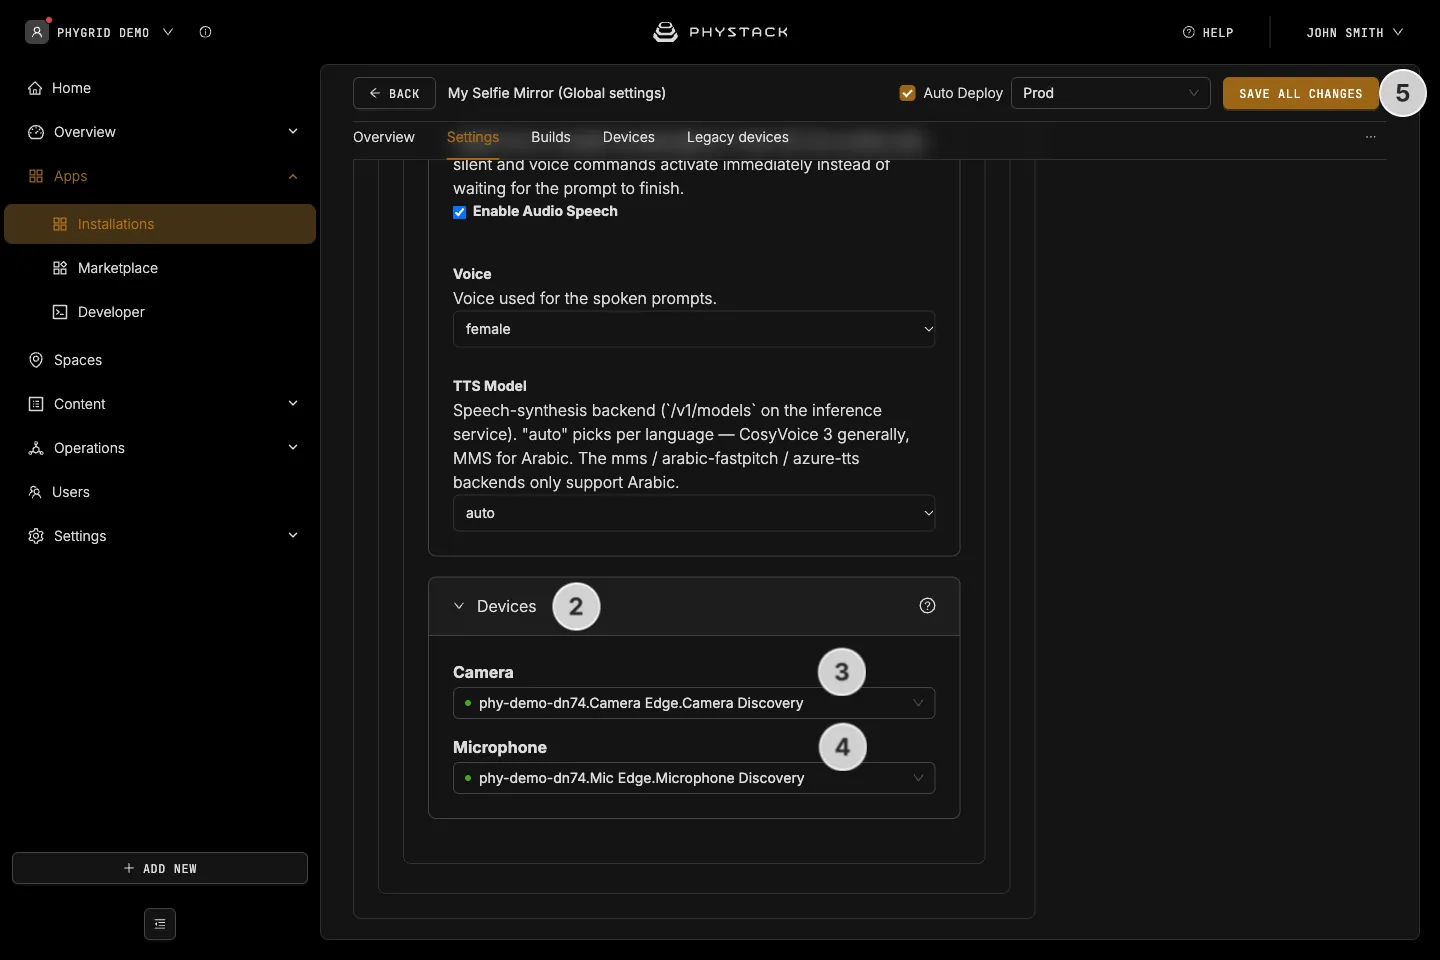
Task: Open the three-dot more options menu
Action: point(1370,137)
